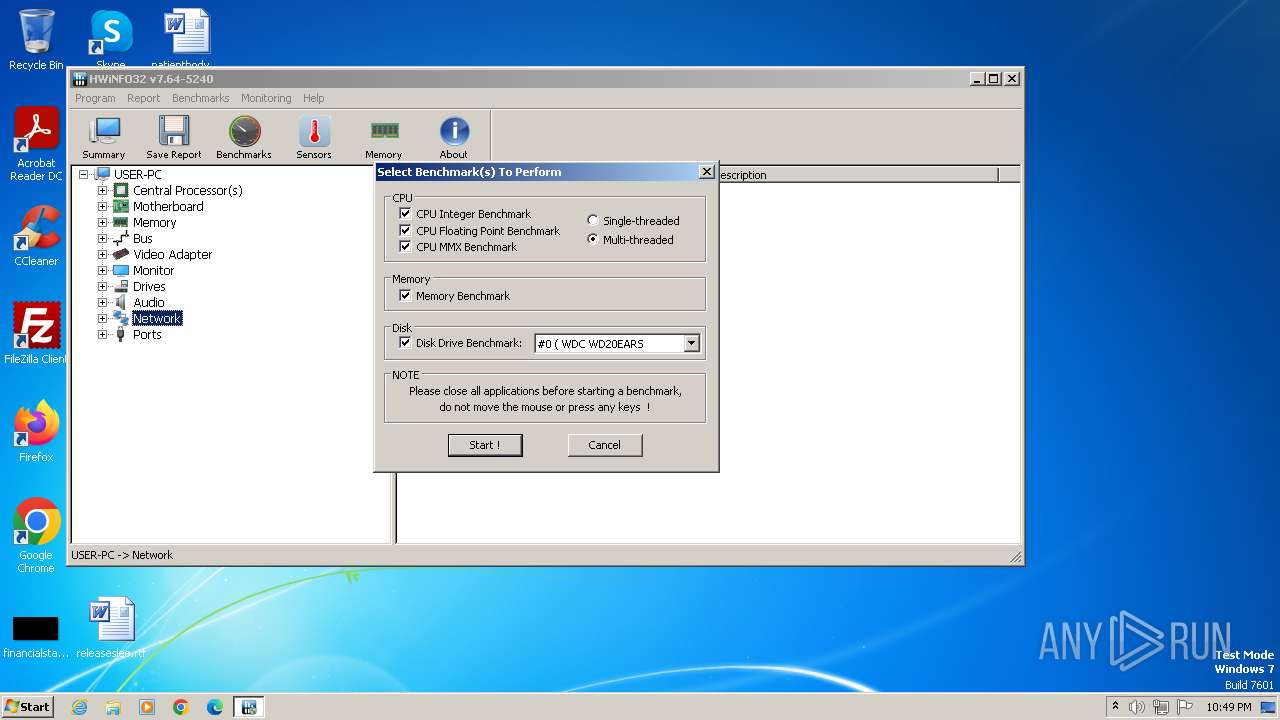The width and height of the screenshot is (1280, 720).
Task: Open the Program menu
Action: point(95,98)
